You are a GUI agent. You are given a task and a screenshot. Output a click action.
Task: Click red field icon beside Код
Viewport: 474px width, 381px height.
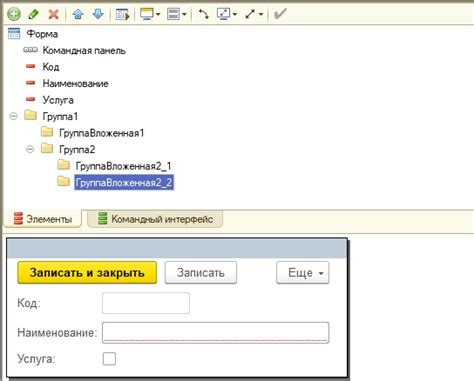click(30, 66)
